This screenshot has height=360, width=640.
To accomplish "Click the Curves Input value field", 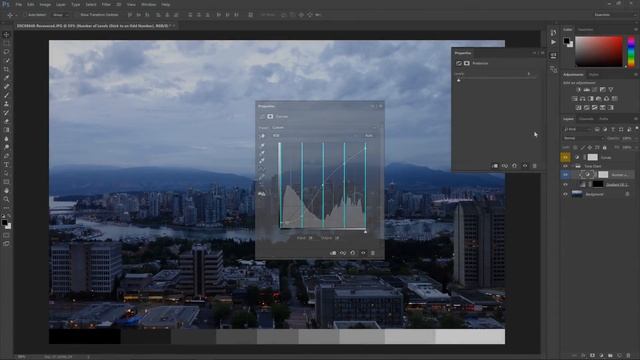I will [x=311, y=238].
